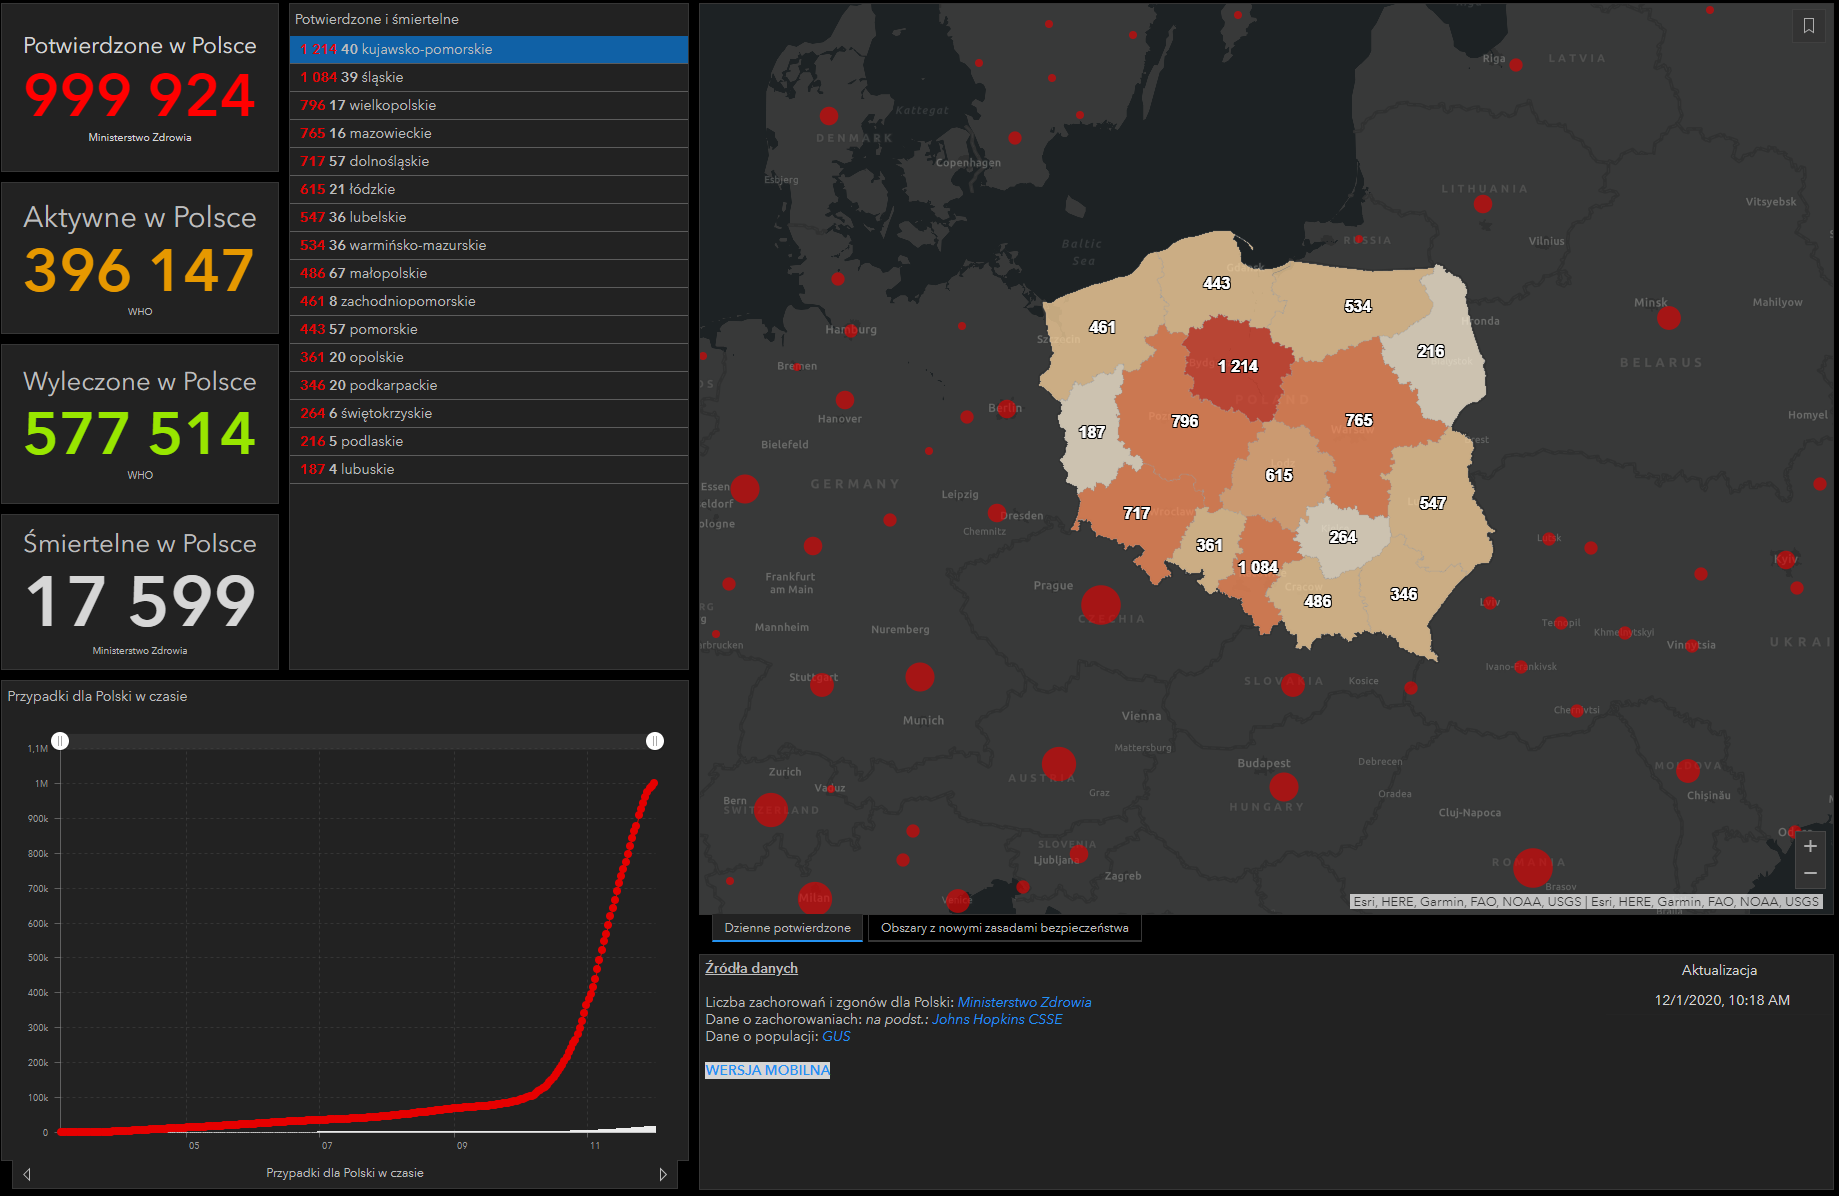The image size is (1840, 1196).
Task: Select the lubuskie row in list
Action: (x=489, y=469)
